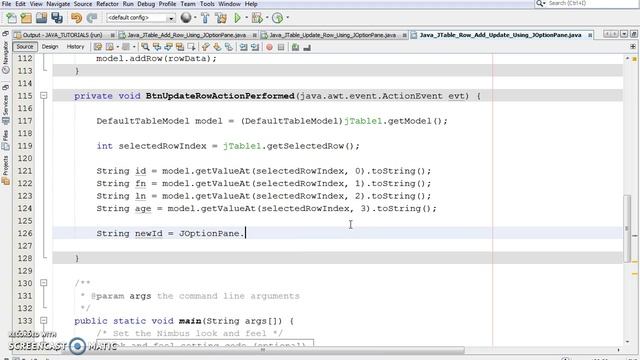640x360 pixels.
Task: Go to Previous Bookmark icon
Action: click(206, 47)
